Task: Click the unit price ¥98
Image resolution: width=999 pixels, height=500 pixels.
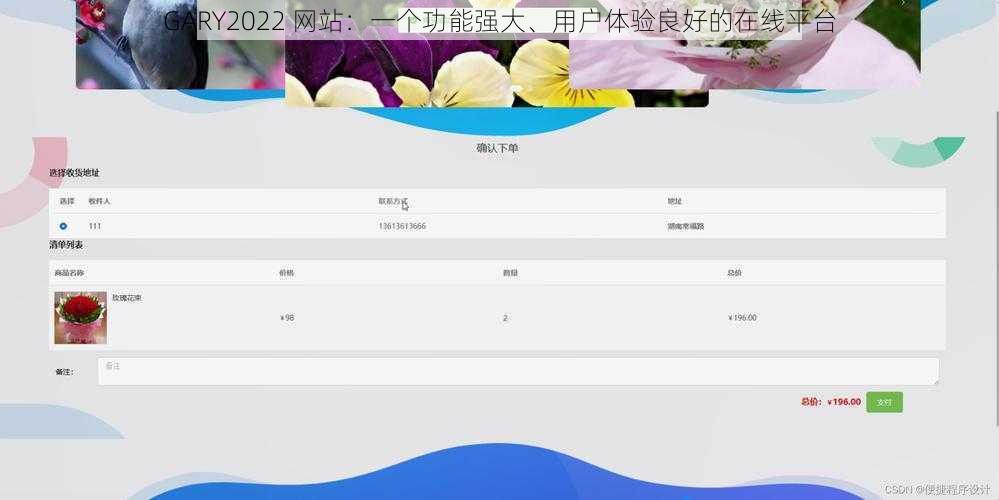Action: (287, 318)
